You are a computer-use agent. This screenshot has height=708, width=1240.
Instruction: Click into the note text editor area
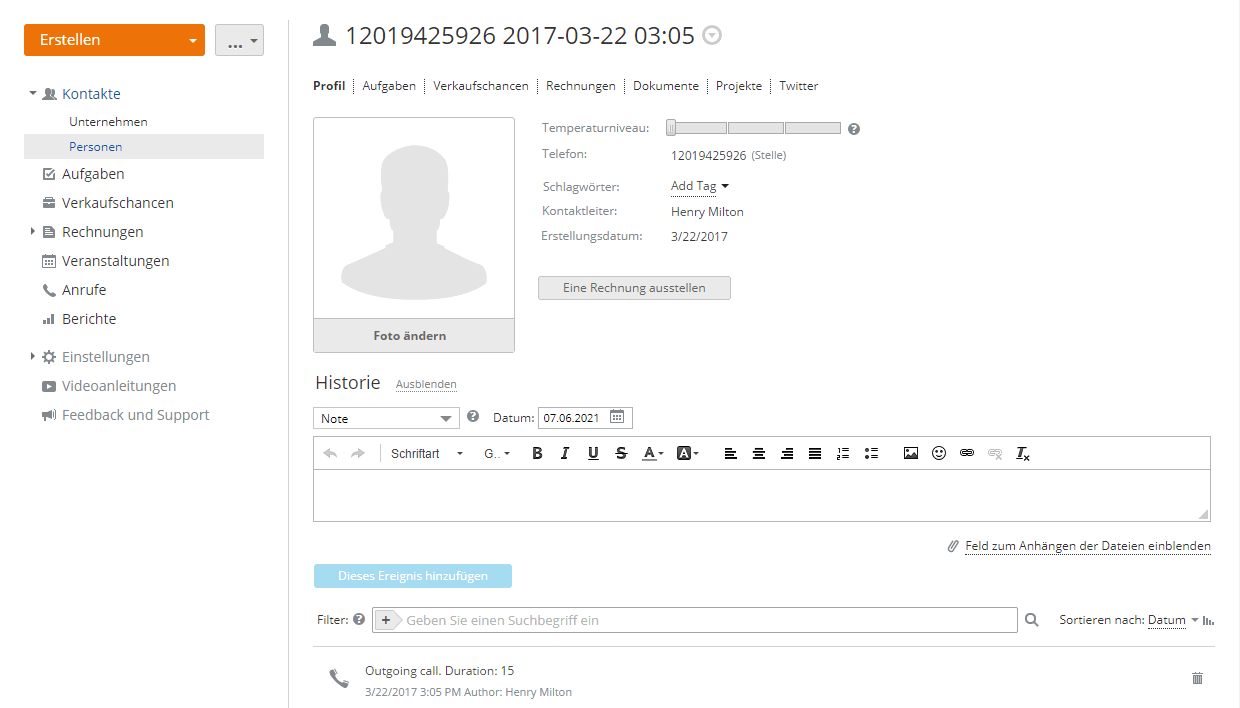pyautogui.click(x=761, y=495)
